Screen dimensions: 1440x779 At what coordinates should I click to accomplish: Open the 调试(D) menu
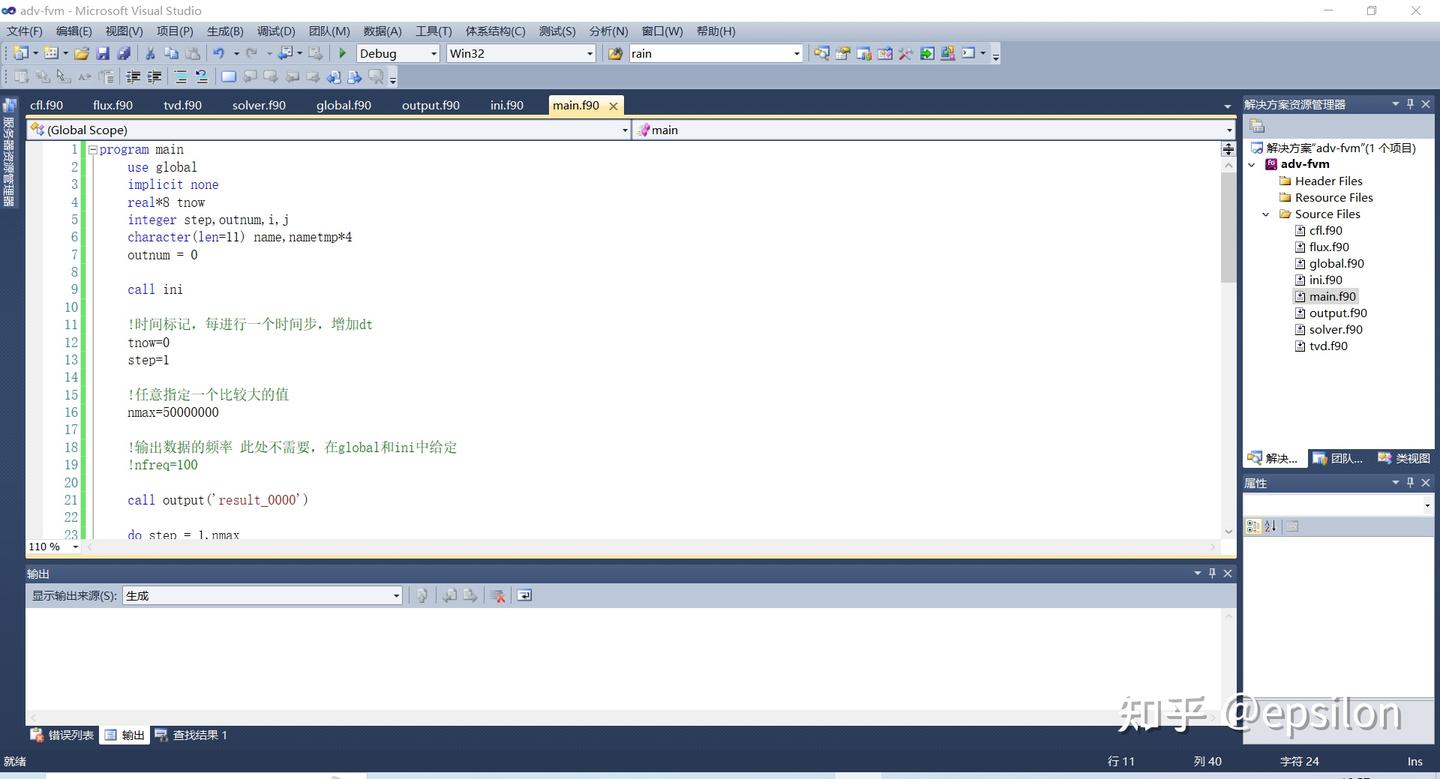click(x=276, y=31)
